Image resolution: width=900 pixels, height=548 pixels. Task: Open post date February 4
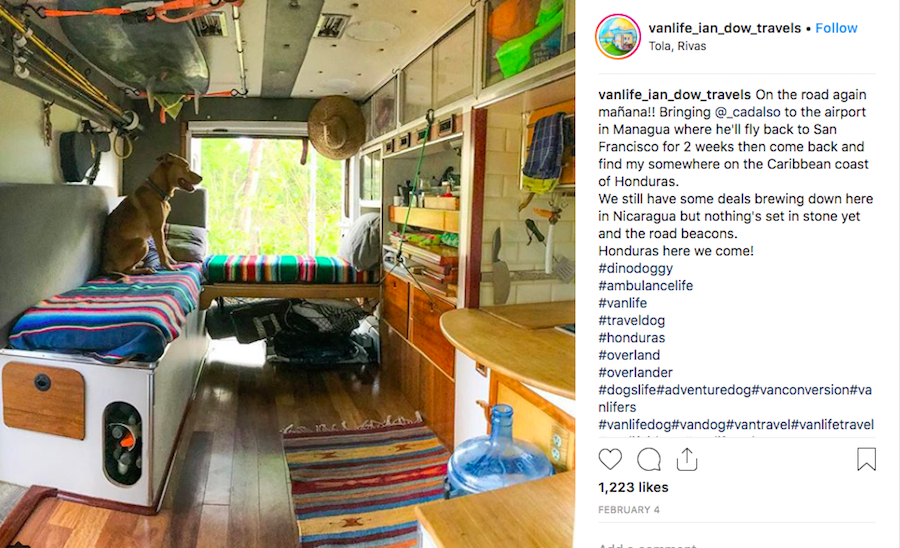point(629,510)
